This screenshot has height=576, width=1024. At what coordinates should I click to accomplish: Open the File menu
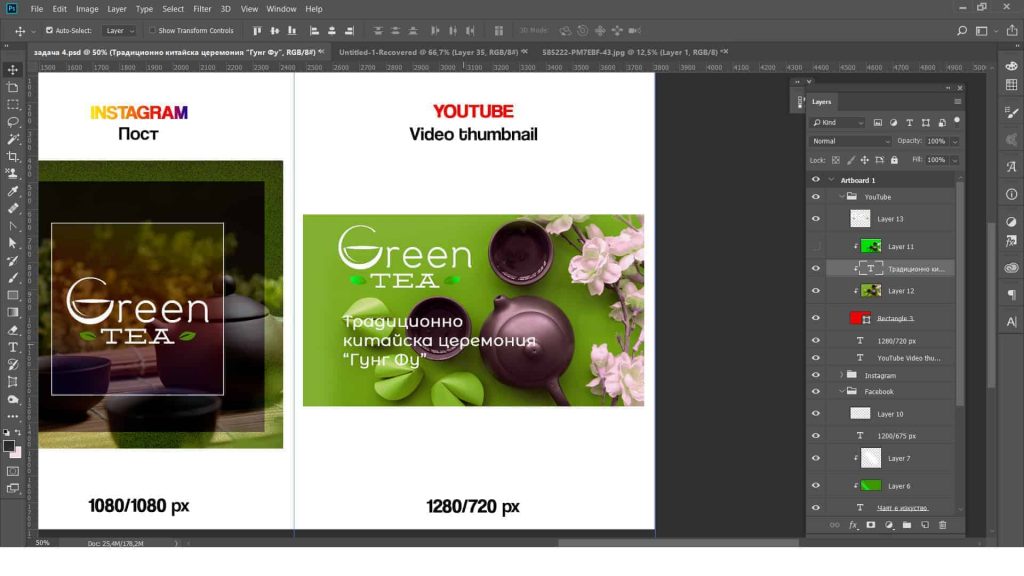37,9
